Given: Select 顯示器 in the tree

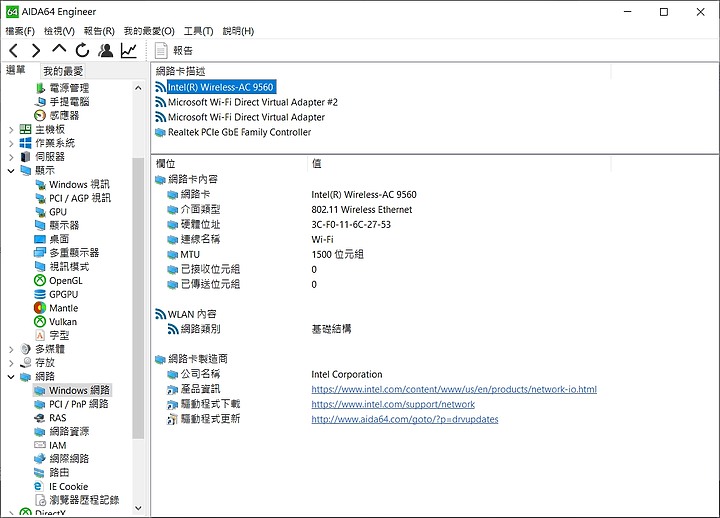Looking at the screenshot, I should click(x=64, y=225).
